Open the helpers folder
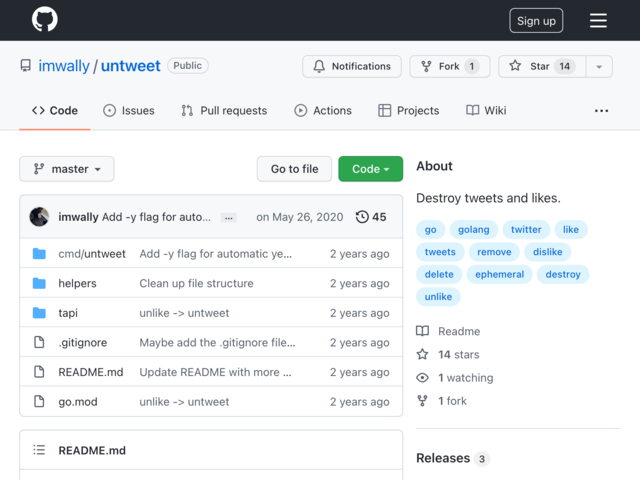640x480 pixels. pos(77,283)
